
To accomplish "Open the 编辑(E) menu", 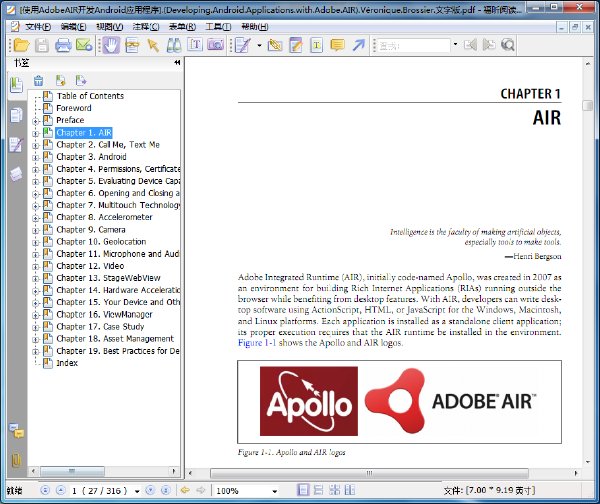I will (x=73, y=27).
